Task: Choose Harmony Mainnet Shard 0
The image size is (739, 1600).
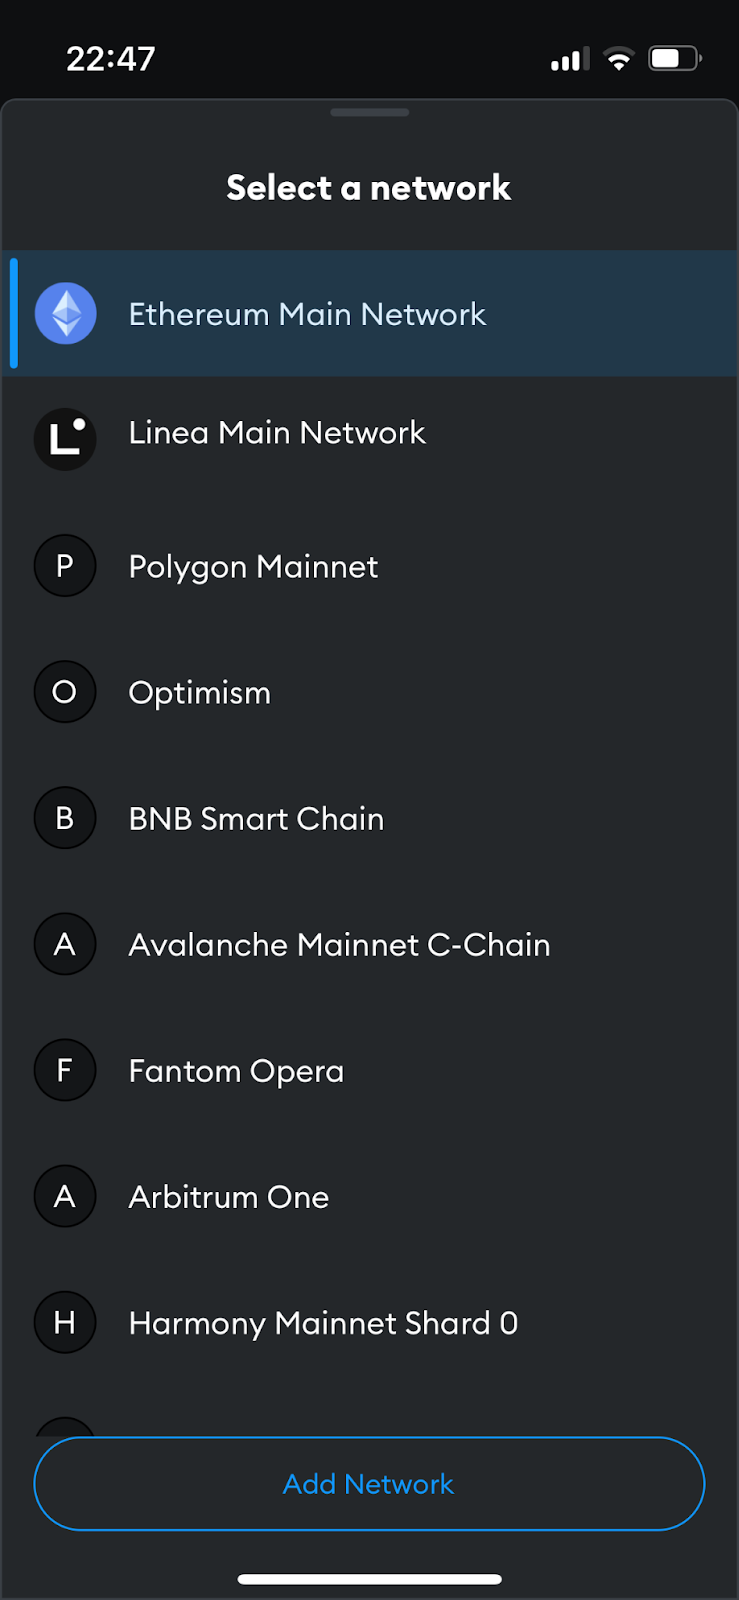Action: click(323, 1323)
